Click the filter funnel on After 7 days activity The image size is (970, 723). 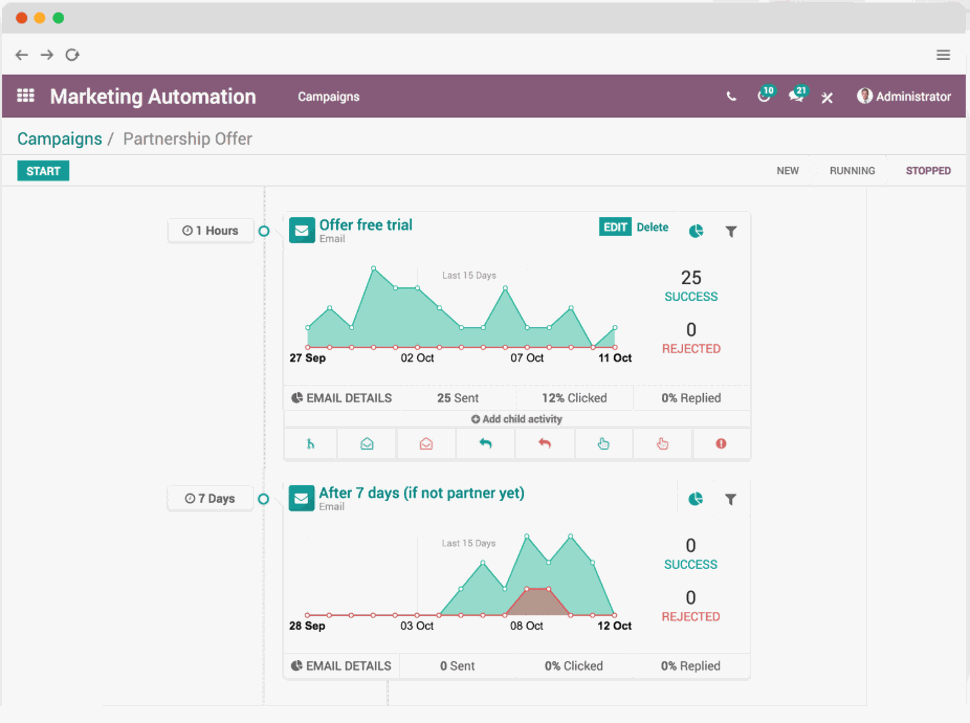click(731, 499)
